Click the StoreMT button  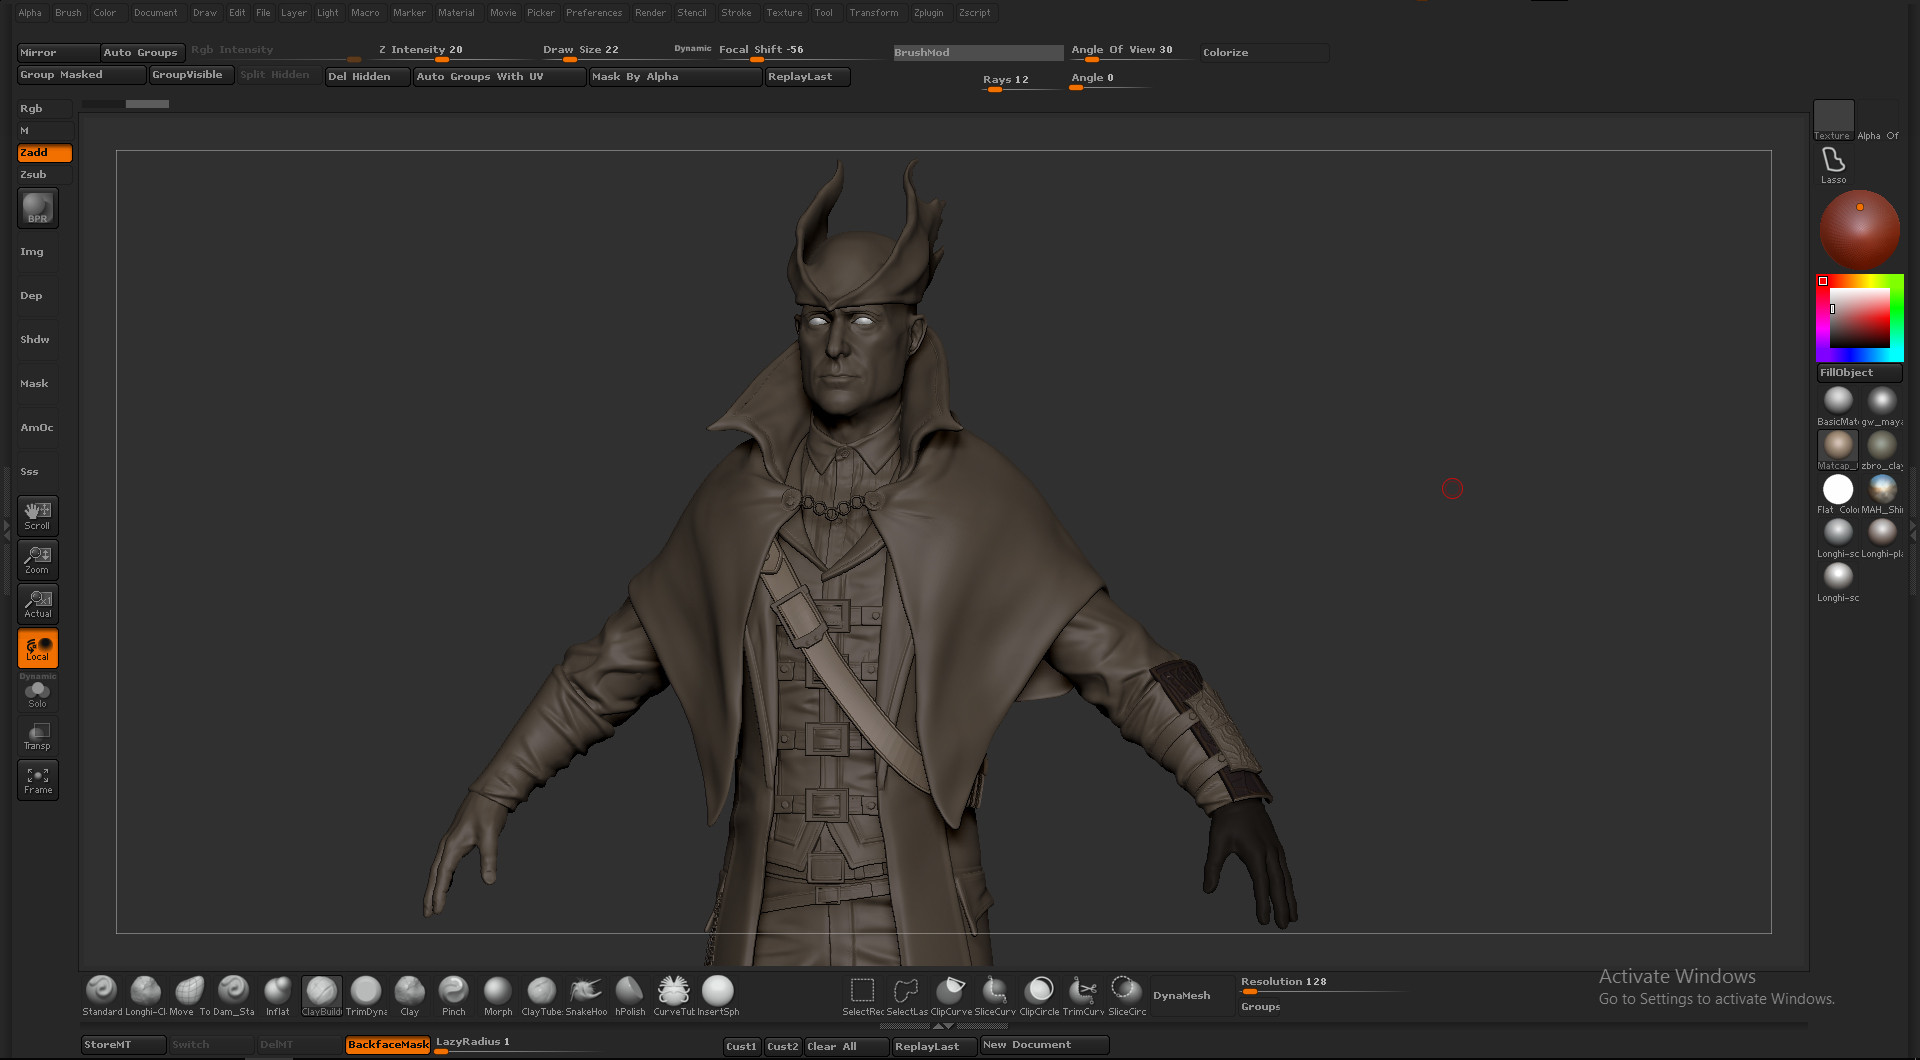point(123,1045)
